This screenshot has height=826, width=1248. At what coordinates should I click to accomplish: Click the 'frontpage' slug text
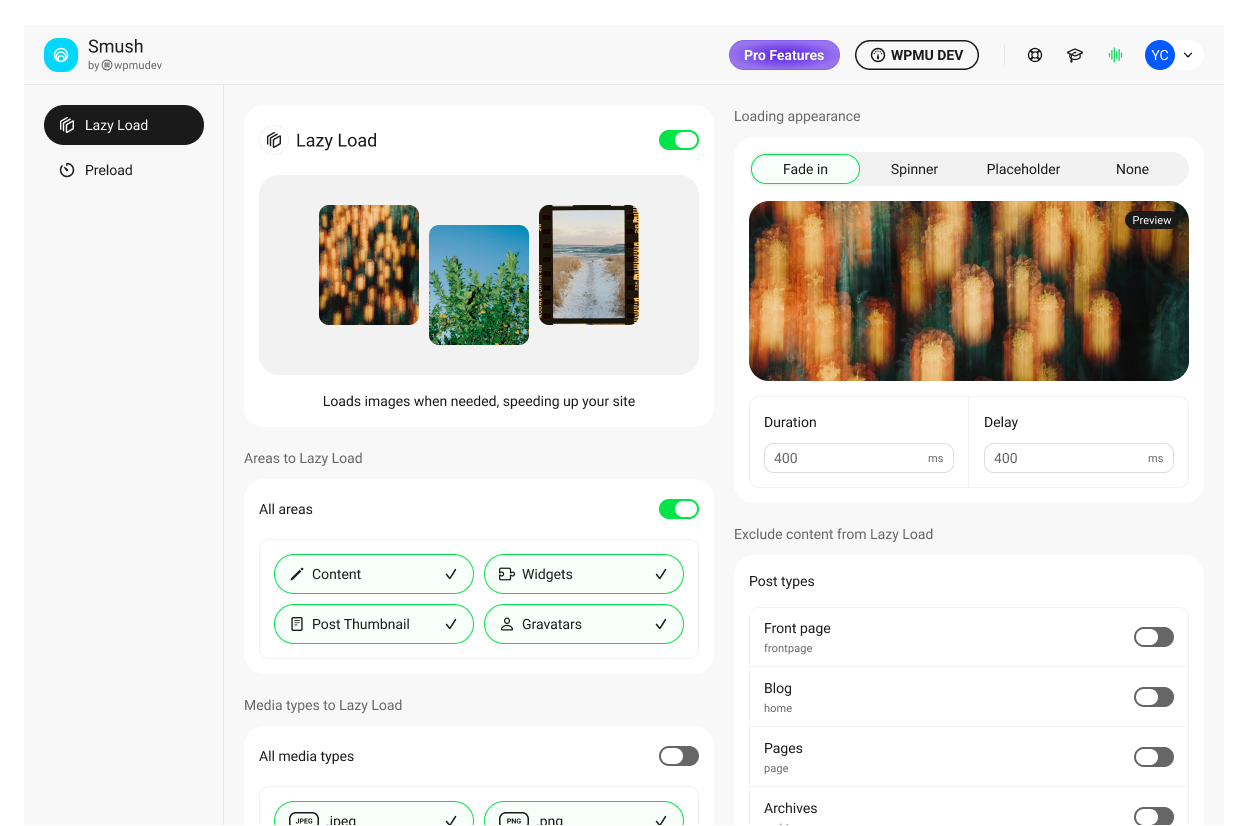pos(788,648)
